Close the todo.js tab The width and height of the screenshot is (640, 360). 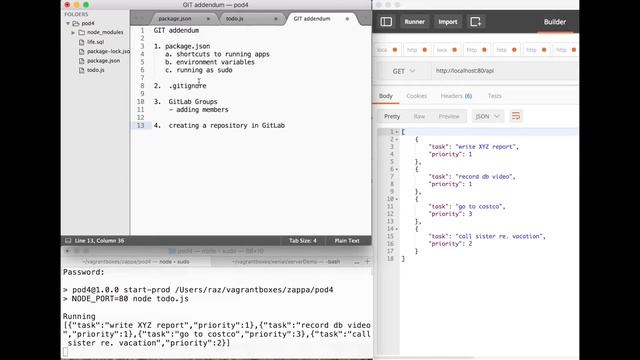(276, 19)
